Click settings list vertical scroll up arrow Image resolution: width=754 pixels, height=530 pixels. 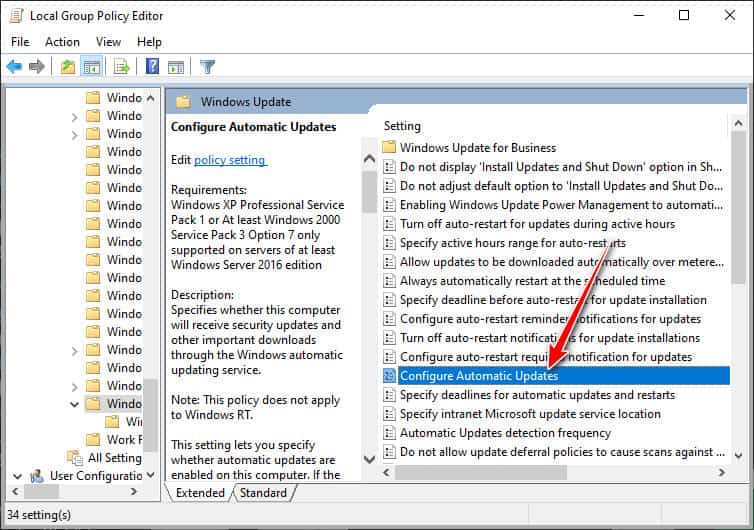click(738, 123)
